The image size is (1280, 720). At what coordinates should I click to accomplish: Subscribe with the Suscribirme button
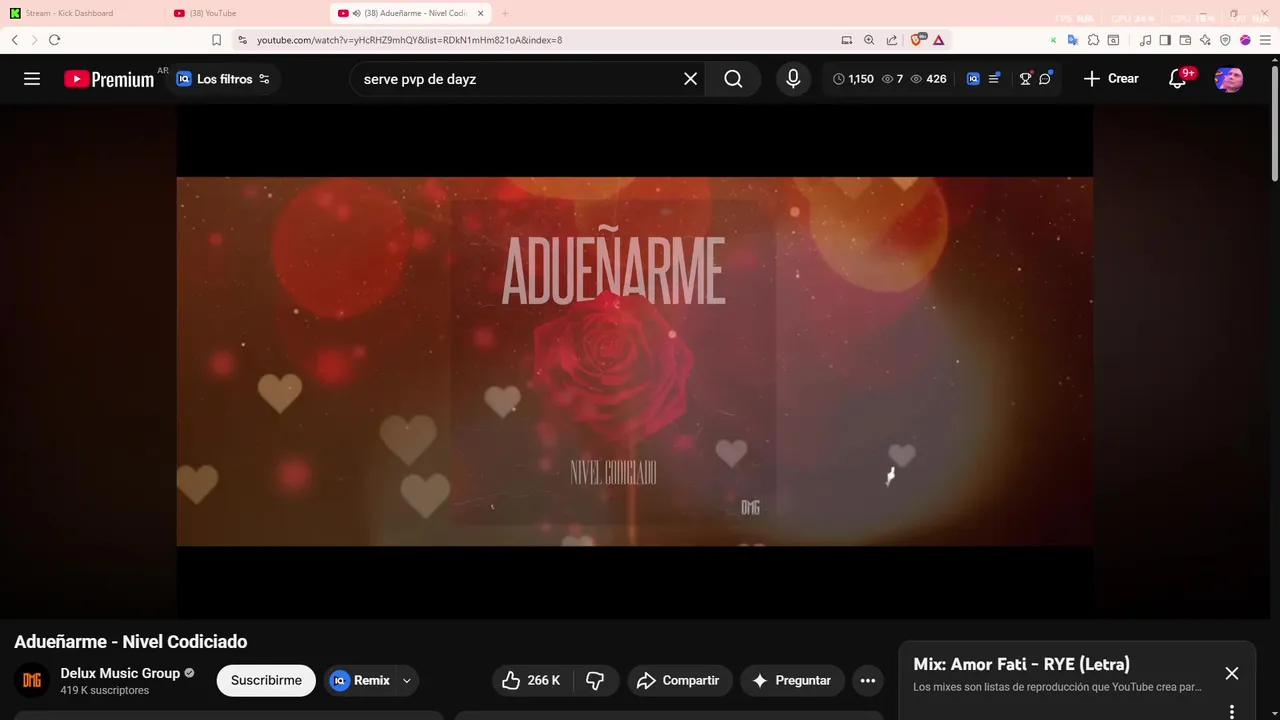click(x=266, y=680)
